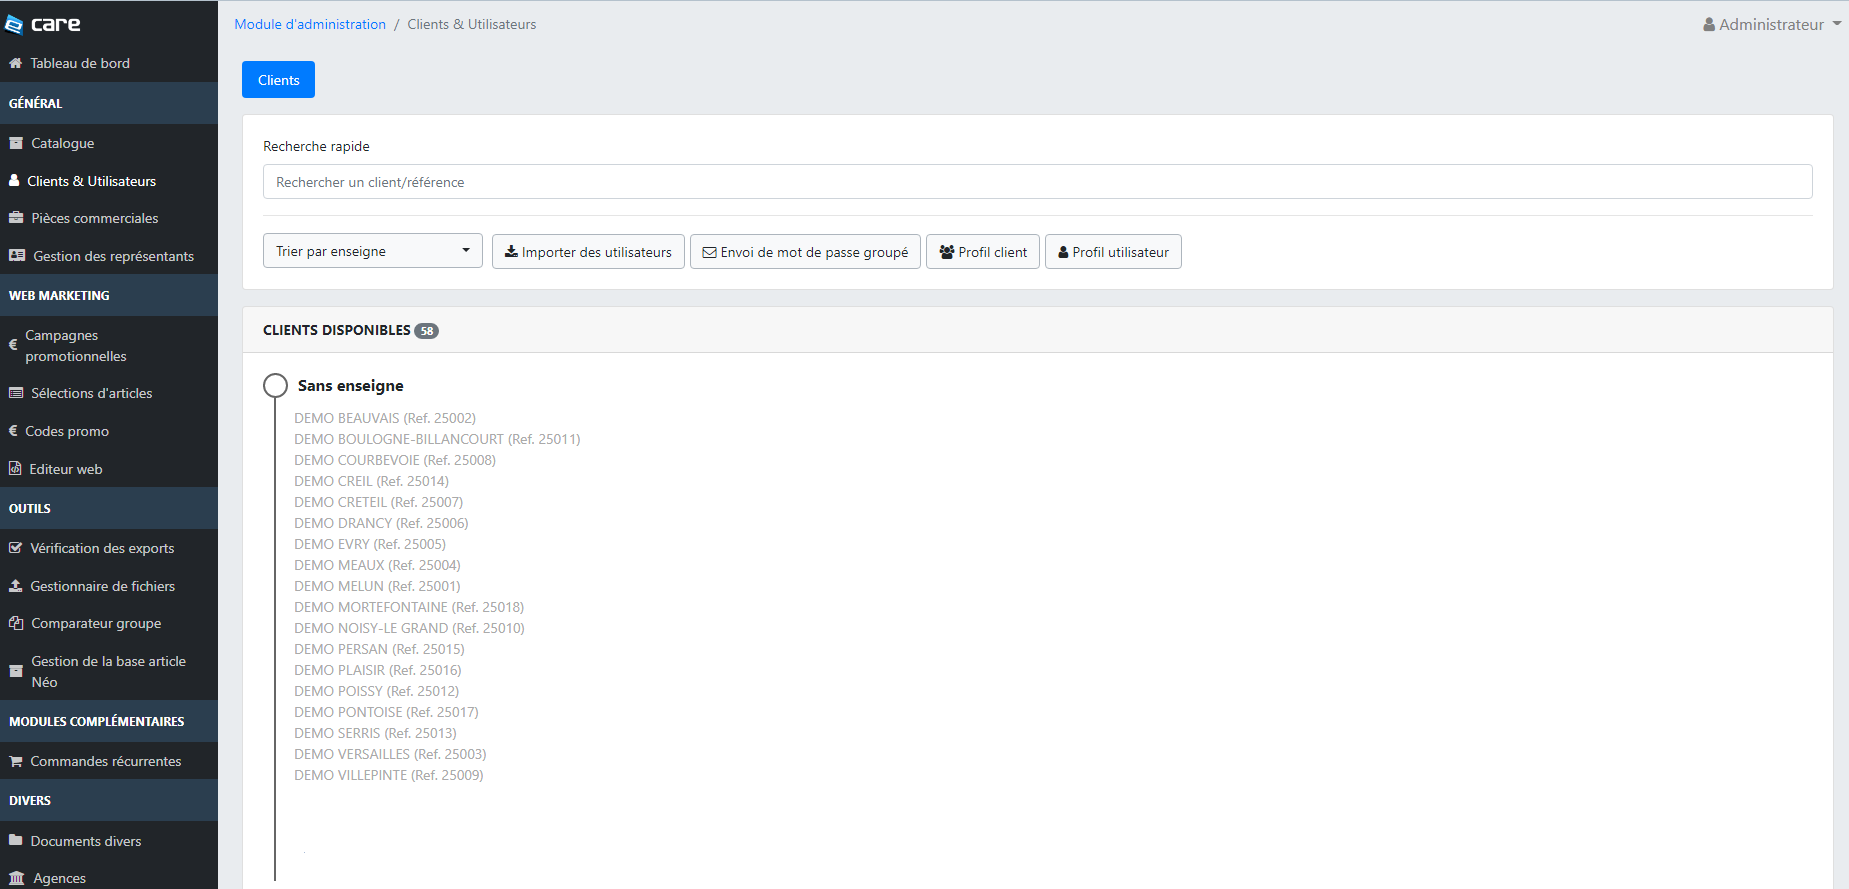The image size is (1849, 889).
Task: Click Envoi de mot de passe groupé
Action: pos(805,252)
